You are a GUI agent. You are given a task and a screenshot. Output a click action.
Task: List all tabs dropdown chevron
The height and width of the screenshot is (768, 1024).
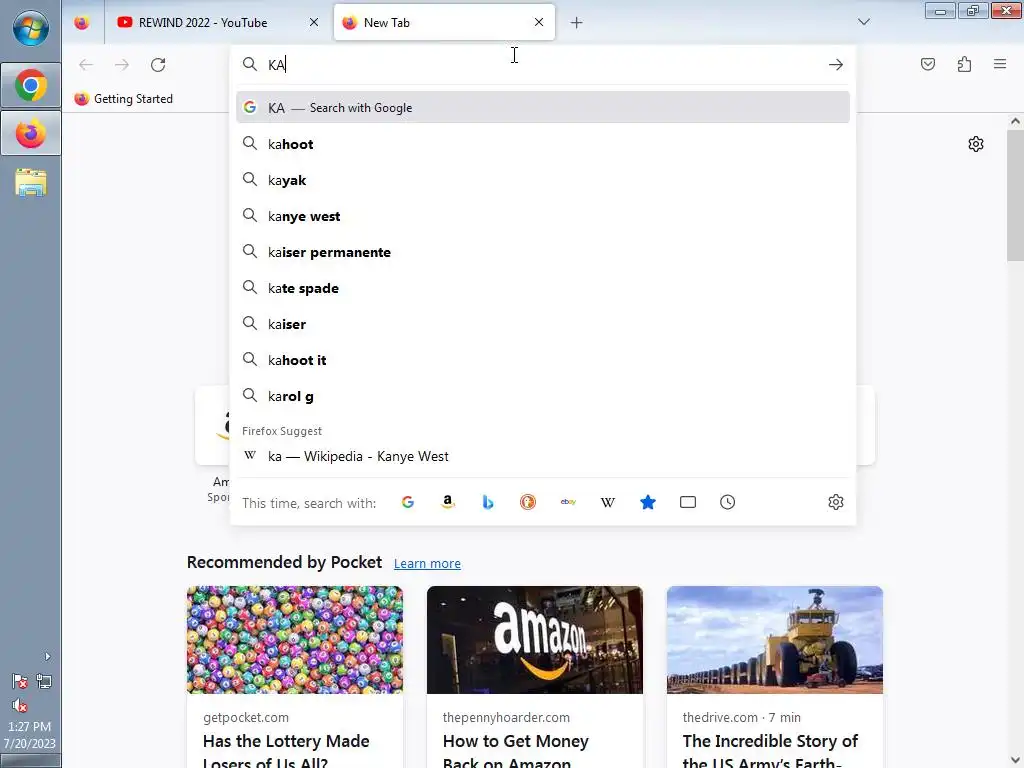tap(863, 22)
